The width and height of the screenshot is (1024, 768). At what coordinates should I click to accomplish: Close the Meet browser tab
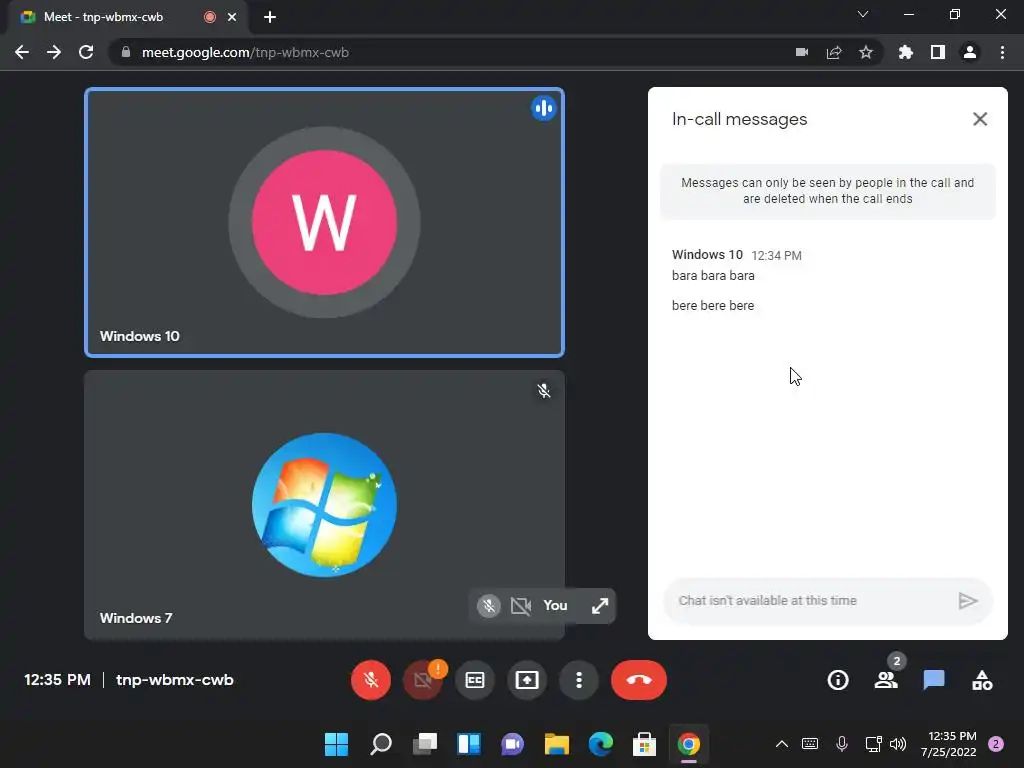tap(232, 17)
